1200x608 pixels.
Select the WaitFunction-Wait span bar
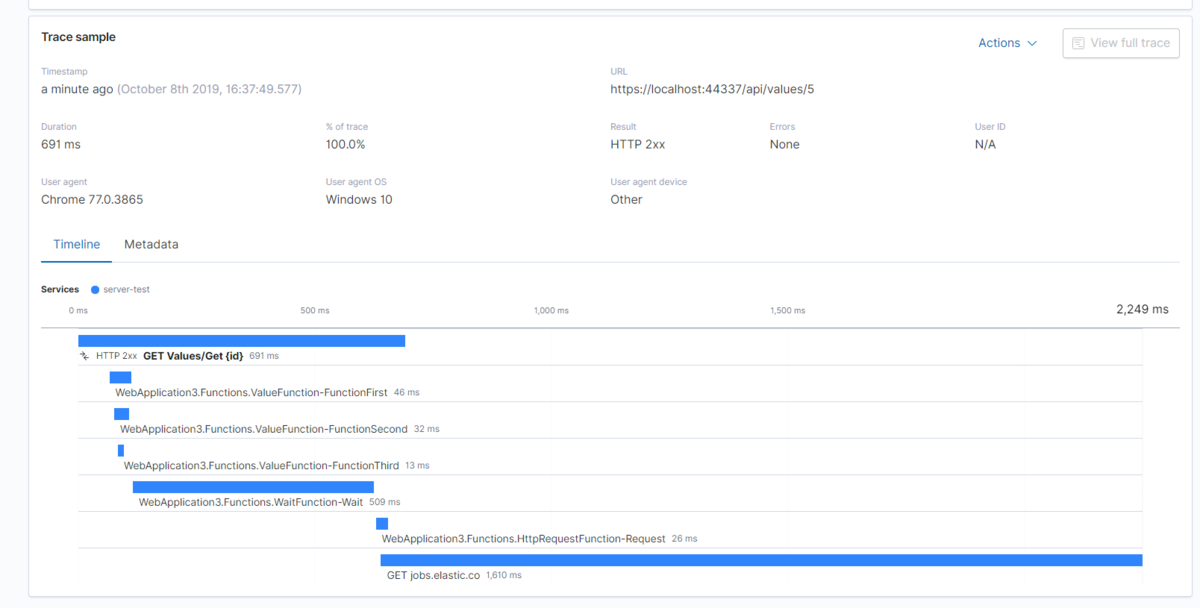253,487
